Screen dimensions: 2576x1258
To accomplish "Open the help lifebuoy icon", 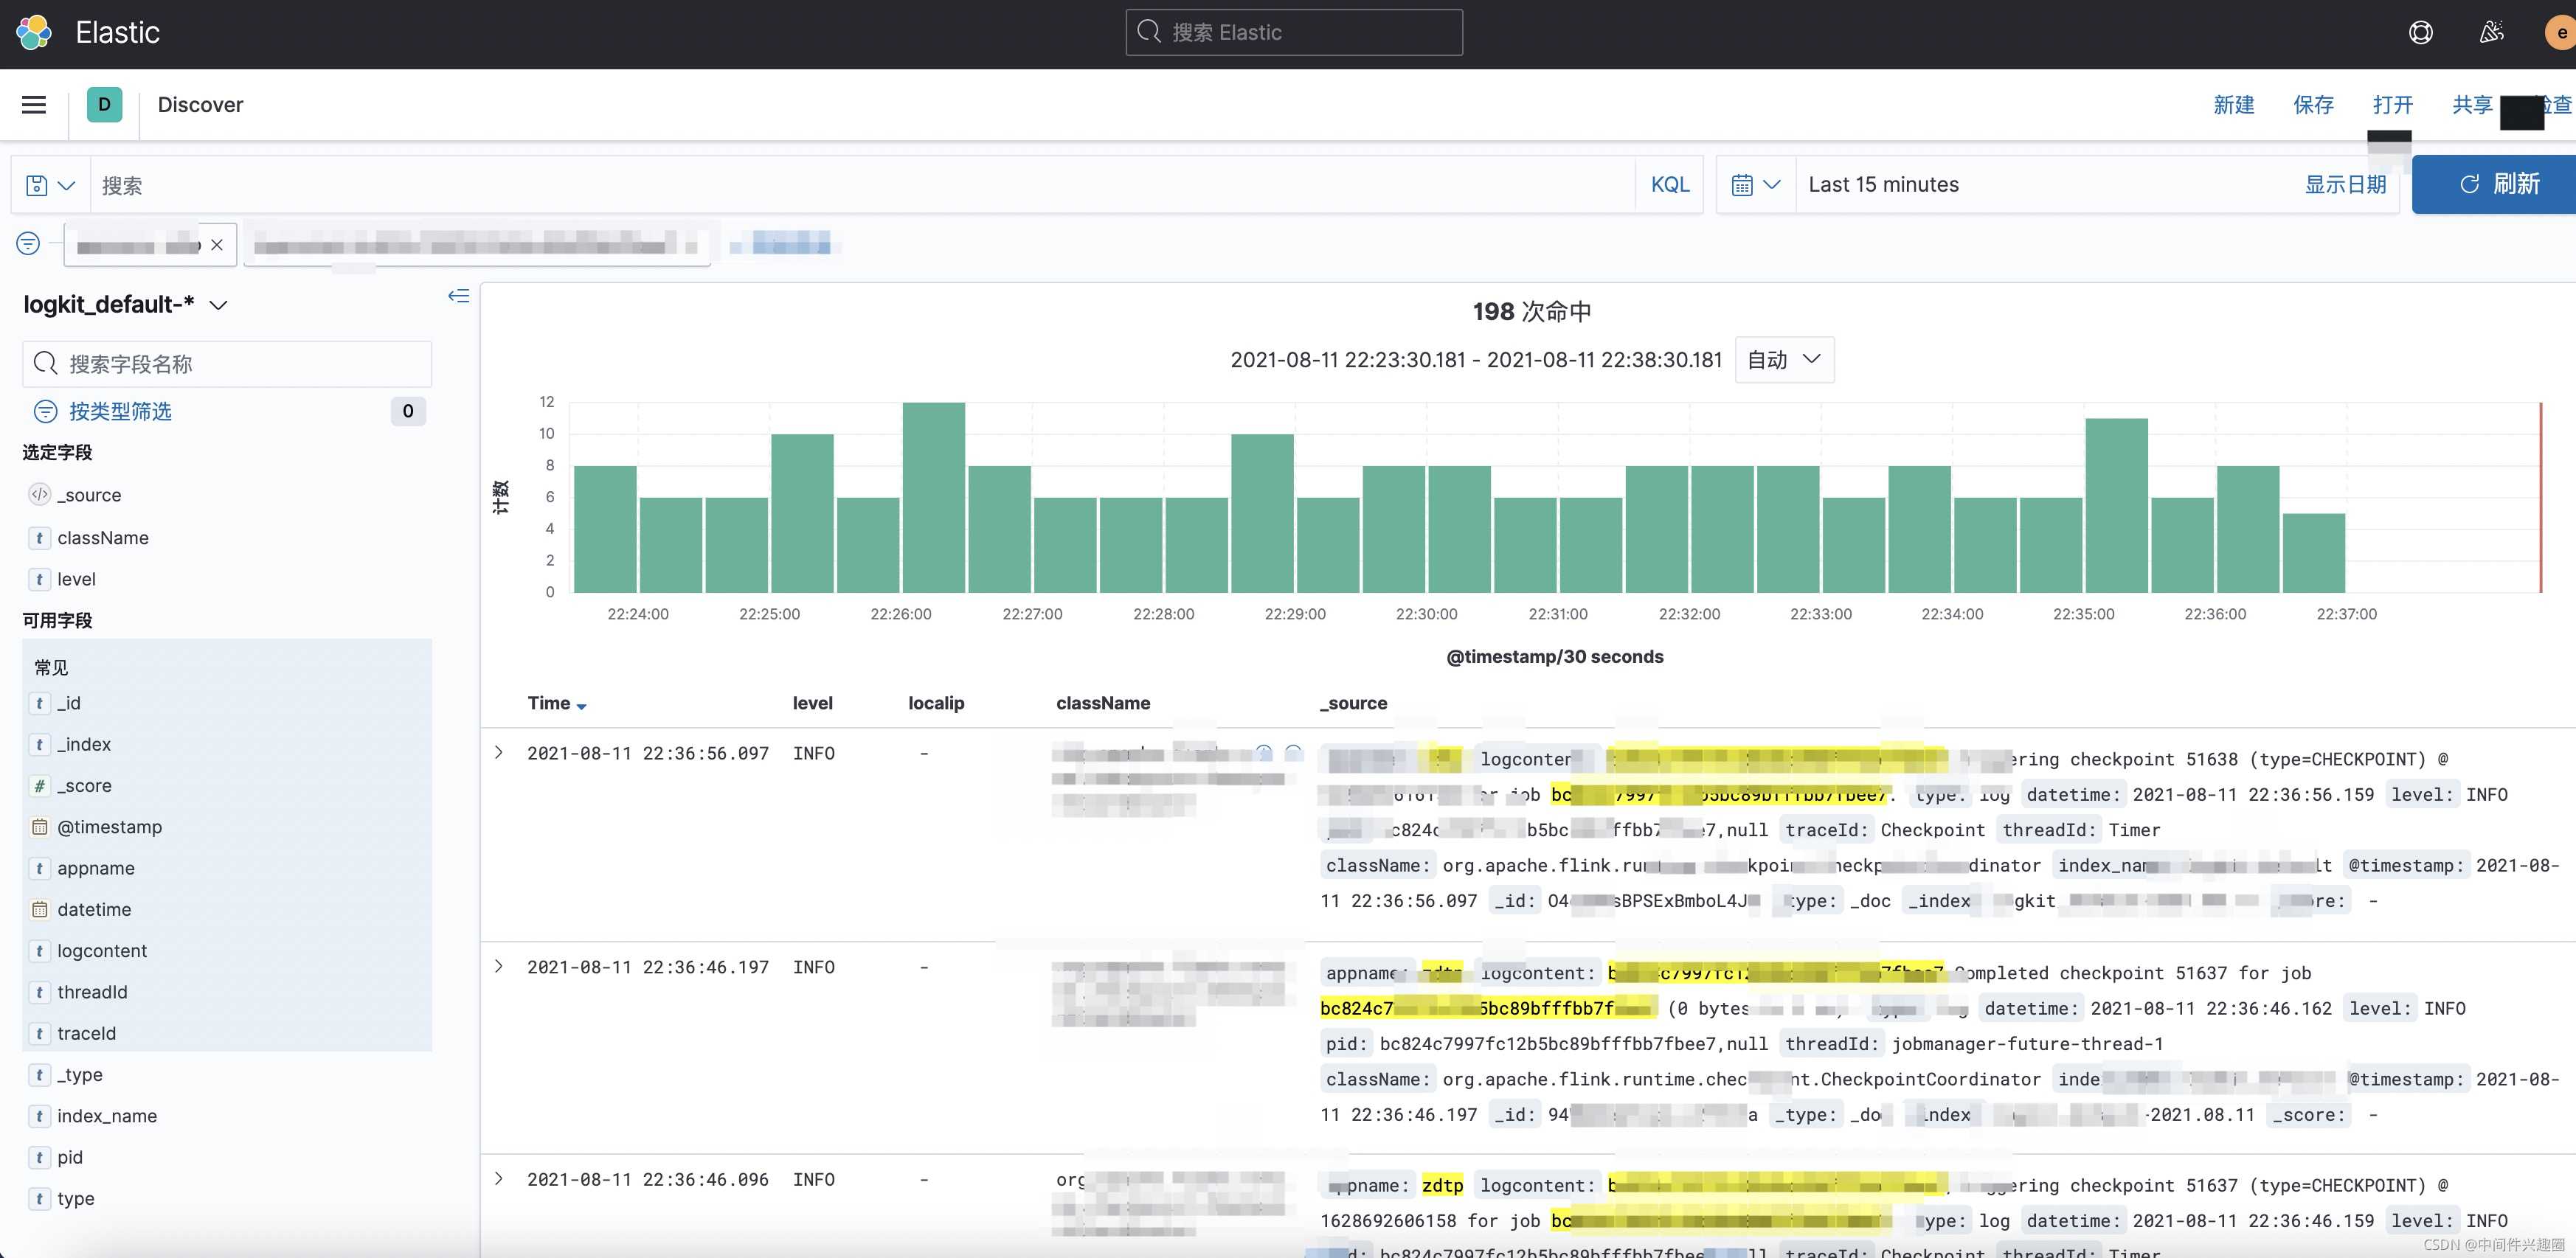I will coord(2420,32).
